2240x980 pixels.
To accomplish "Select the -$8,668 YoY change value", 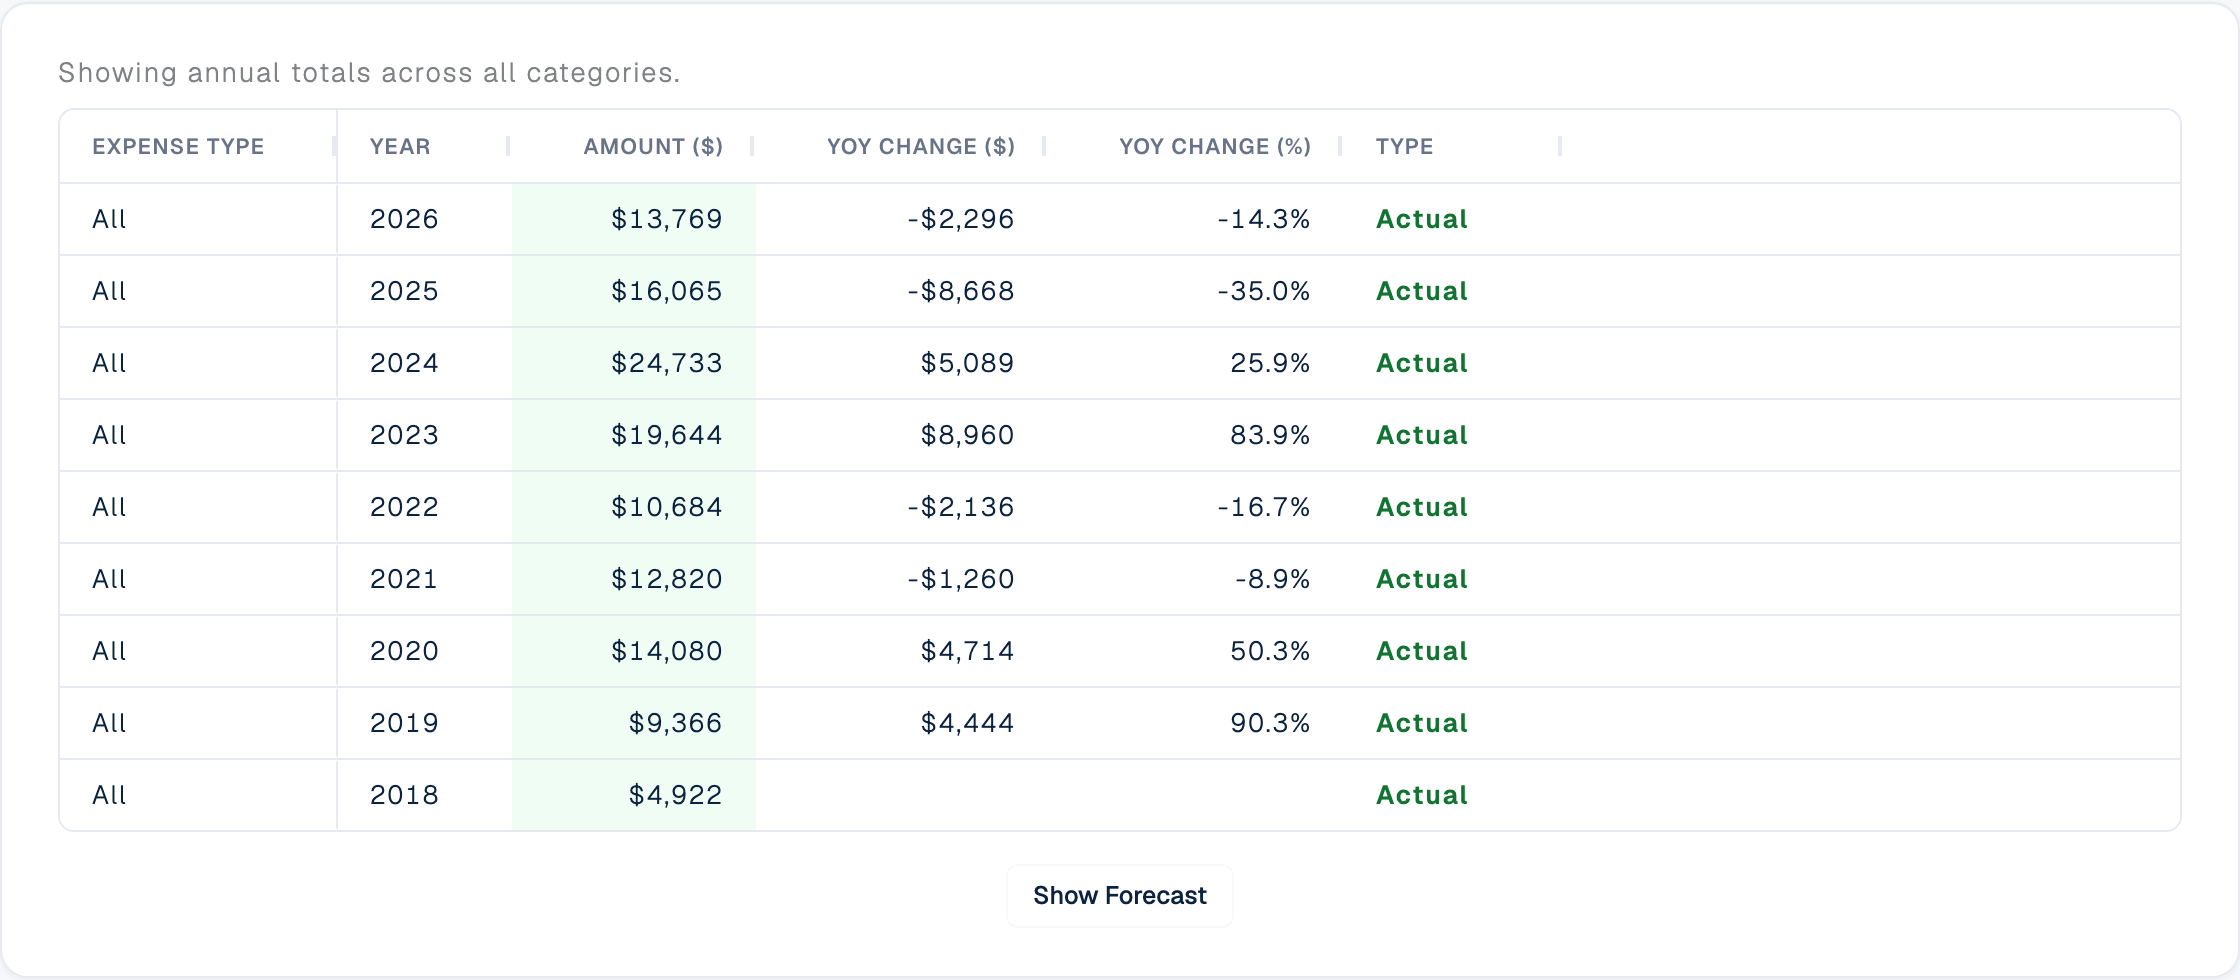I will pos(960,291).
